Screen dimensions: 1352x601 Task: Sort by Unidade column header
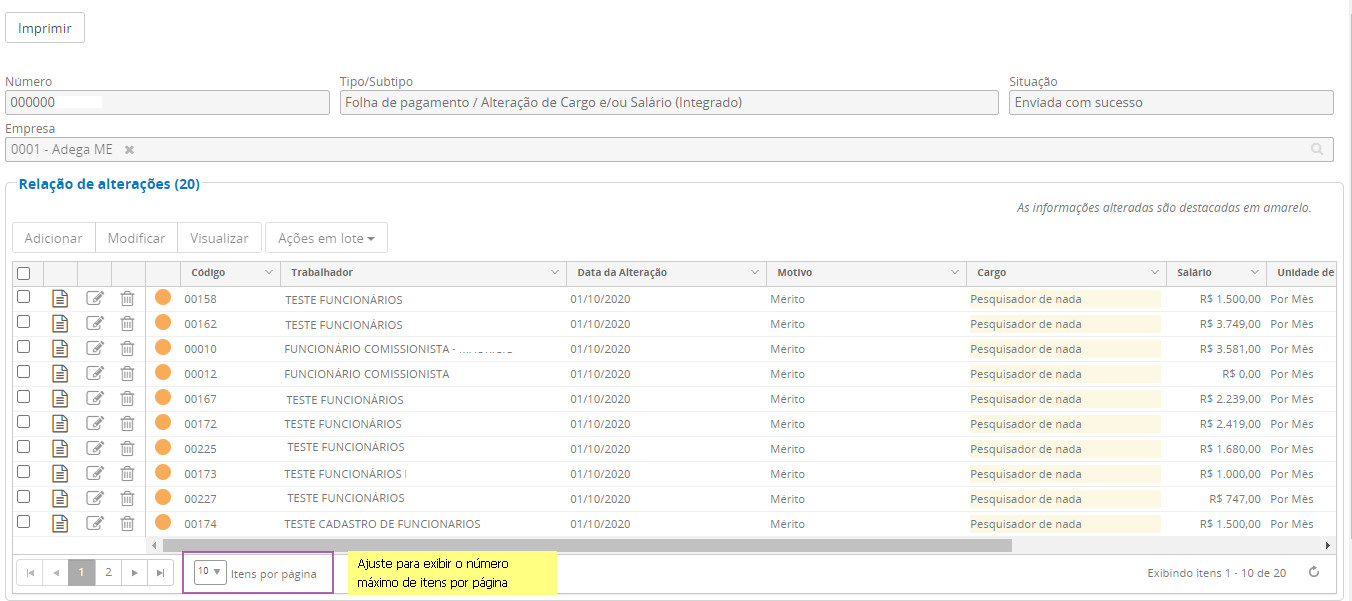[1304, 273]
